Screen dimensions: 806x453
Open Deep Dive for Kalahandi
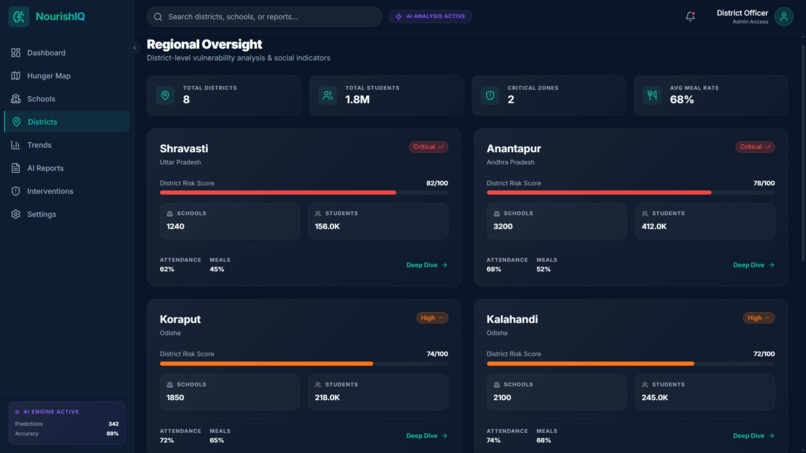pyautogui.click(x=754, y=436)
